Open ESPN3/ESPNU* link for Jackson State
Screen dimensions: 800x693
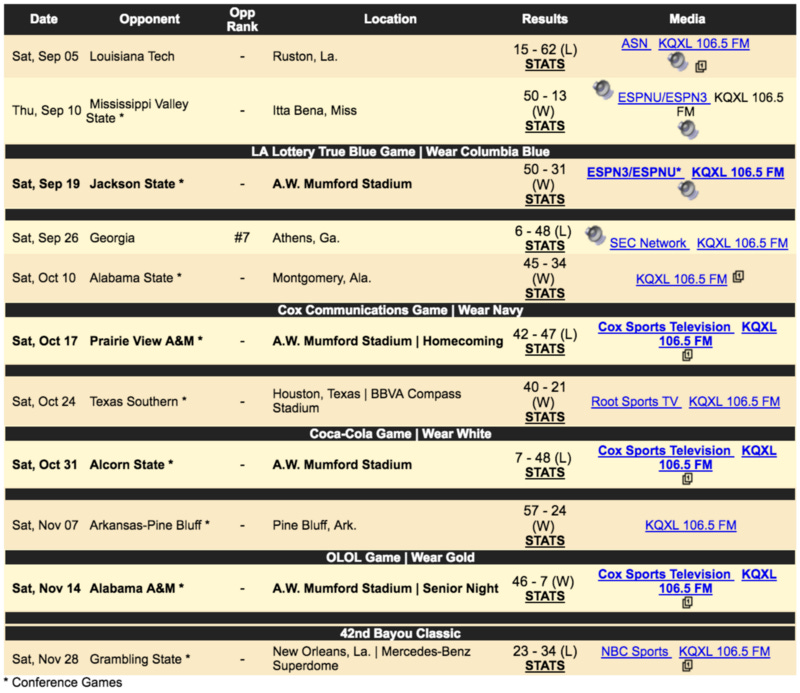(x=634, y=172)
